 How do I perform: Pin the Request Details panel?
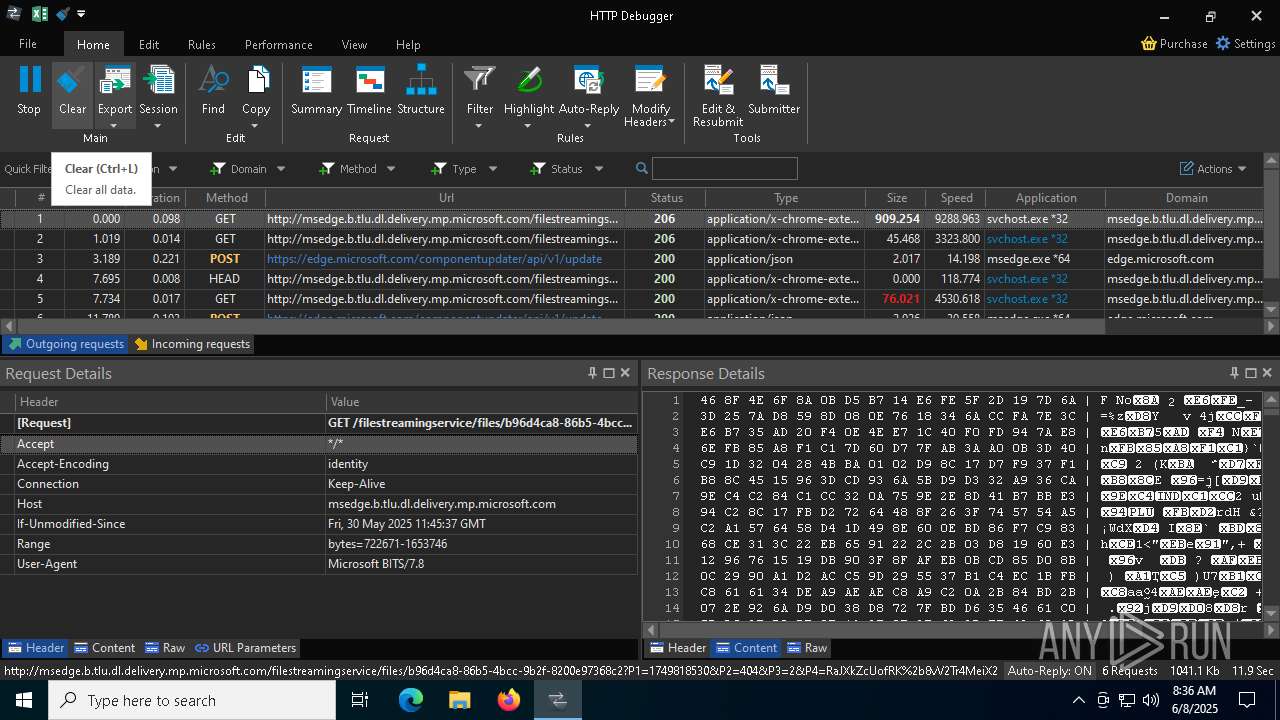pos(592,373)
